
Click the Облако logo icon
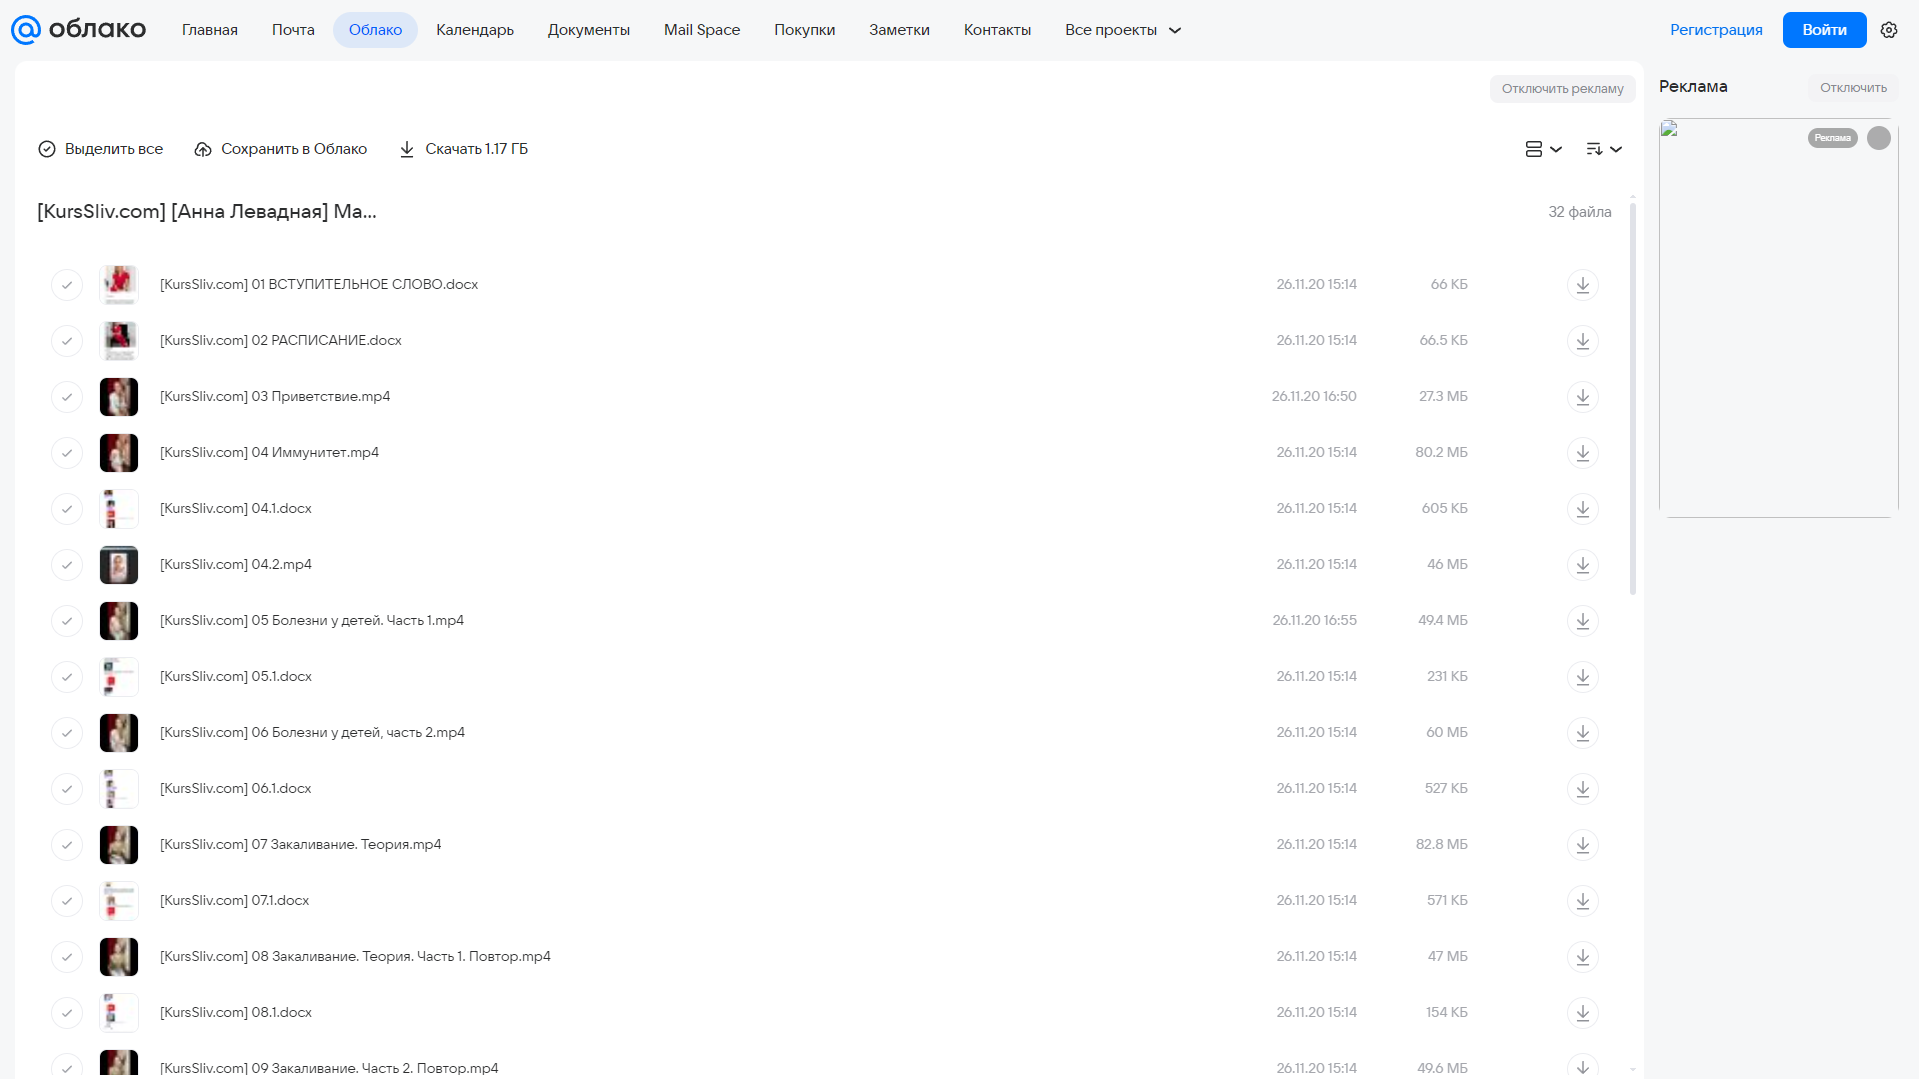click(26, 30)
